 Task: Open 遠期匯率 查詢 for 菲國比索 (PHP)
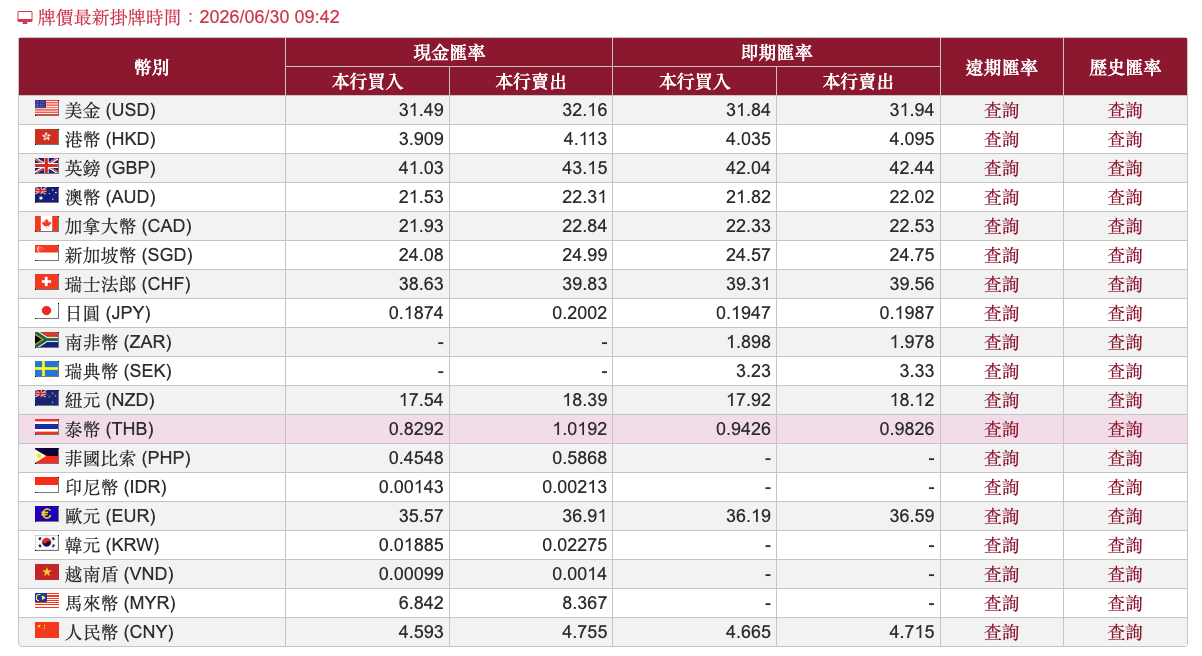click(x=1001, y=458)
